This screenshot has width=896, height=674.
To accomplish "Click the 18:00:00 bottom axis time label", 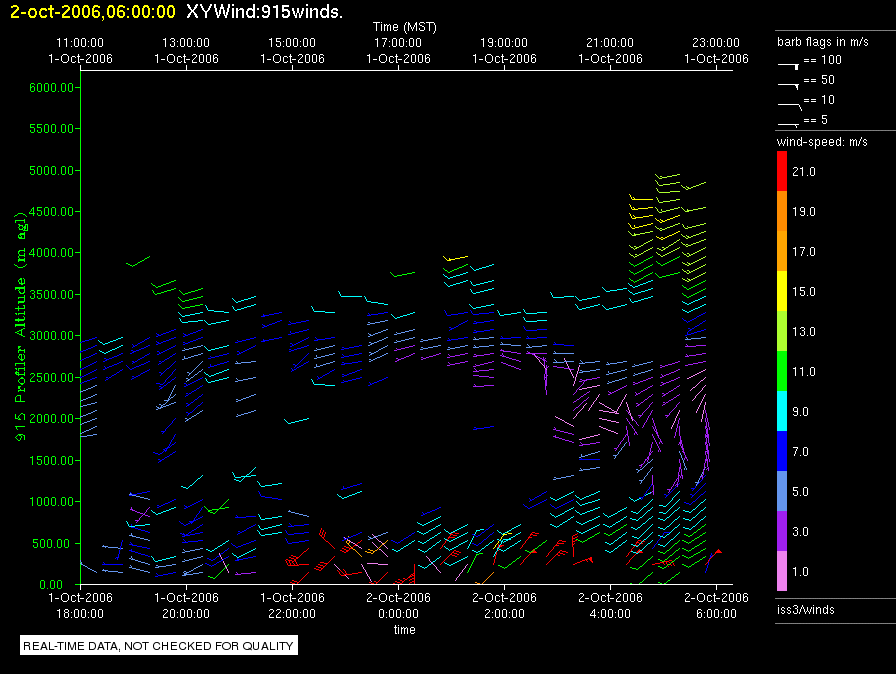I will click(80, 613).
